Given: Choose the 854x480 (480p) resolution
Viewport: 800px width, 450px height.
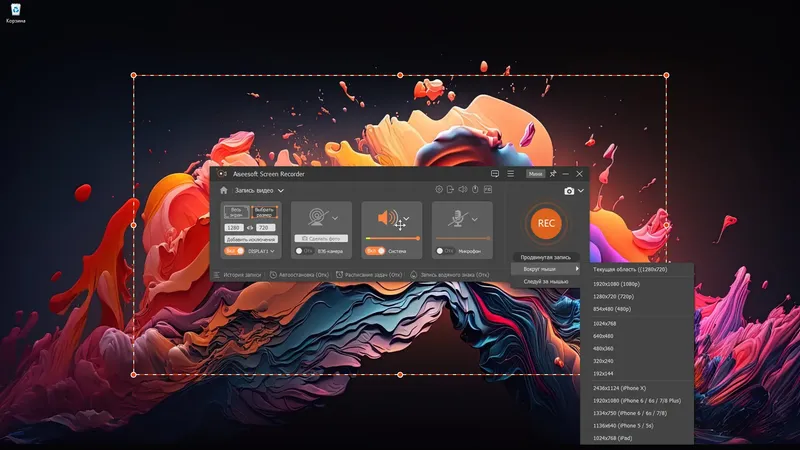Looking at the screenshot, I should point(637,309).
